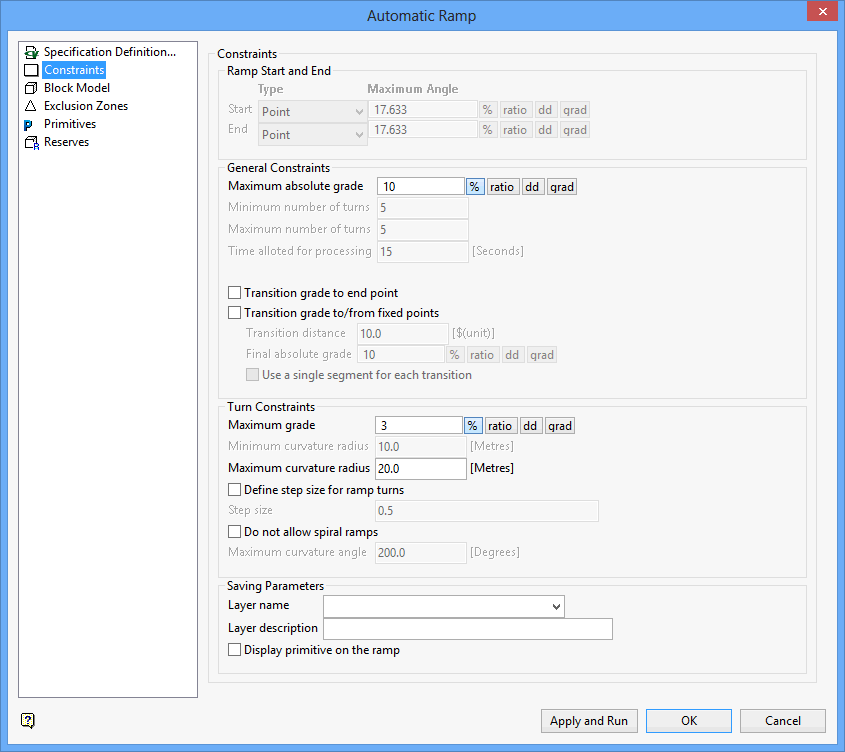Click the Start Maximum Angle field
The image size is (845, 752).
(423, 110)
